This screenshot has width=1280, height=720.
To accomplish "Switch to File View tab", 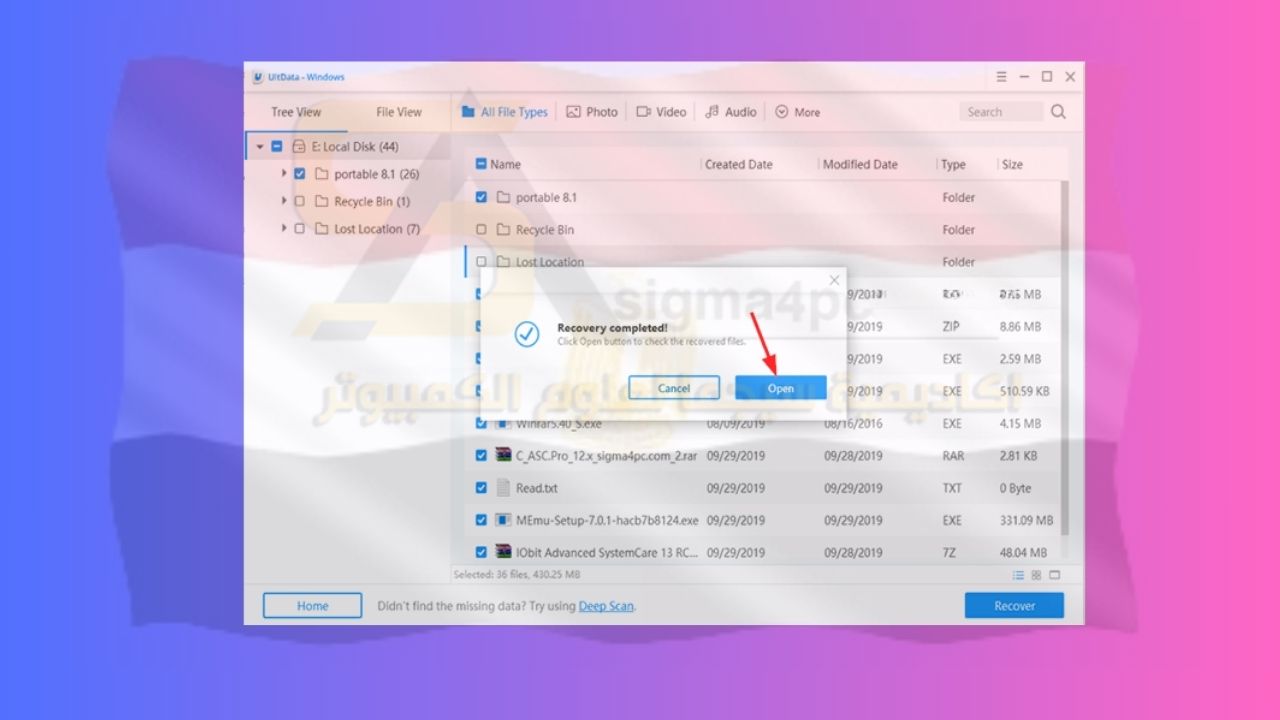I will click(x=399, y=112).
